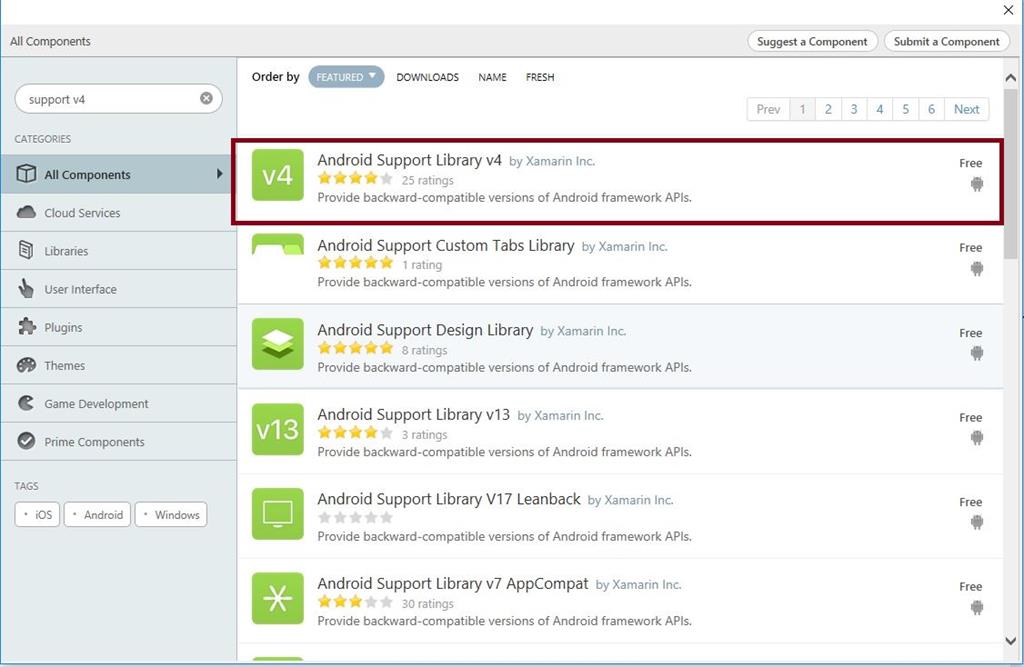The height and width of the screenshot is (667, 1024).
Task: Click '8 ratings' text for Design Library
Action: [x=424, y=350]
